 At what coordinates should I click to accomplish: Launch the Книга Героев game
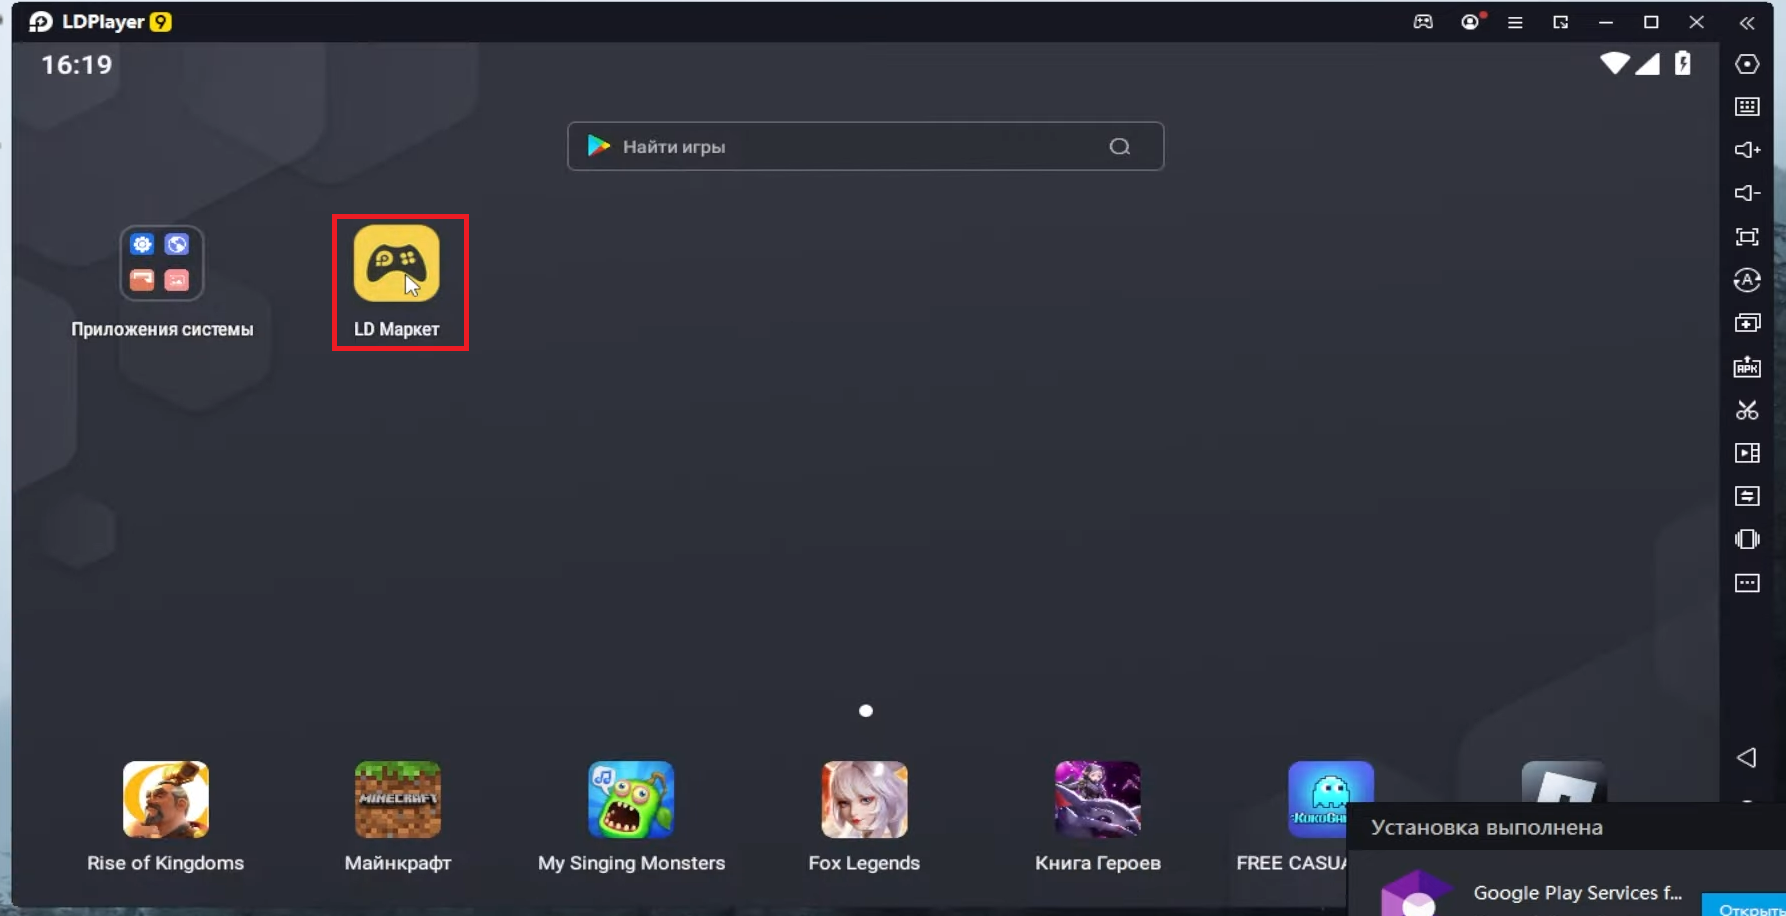point(1097,800)
